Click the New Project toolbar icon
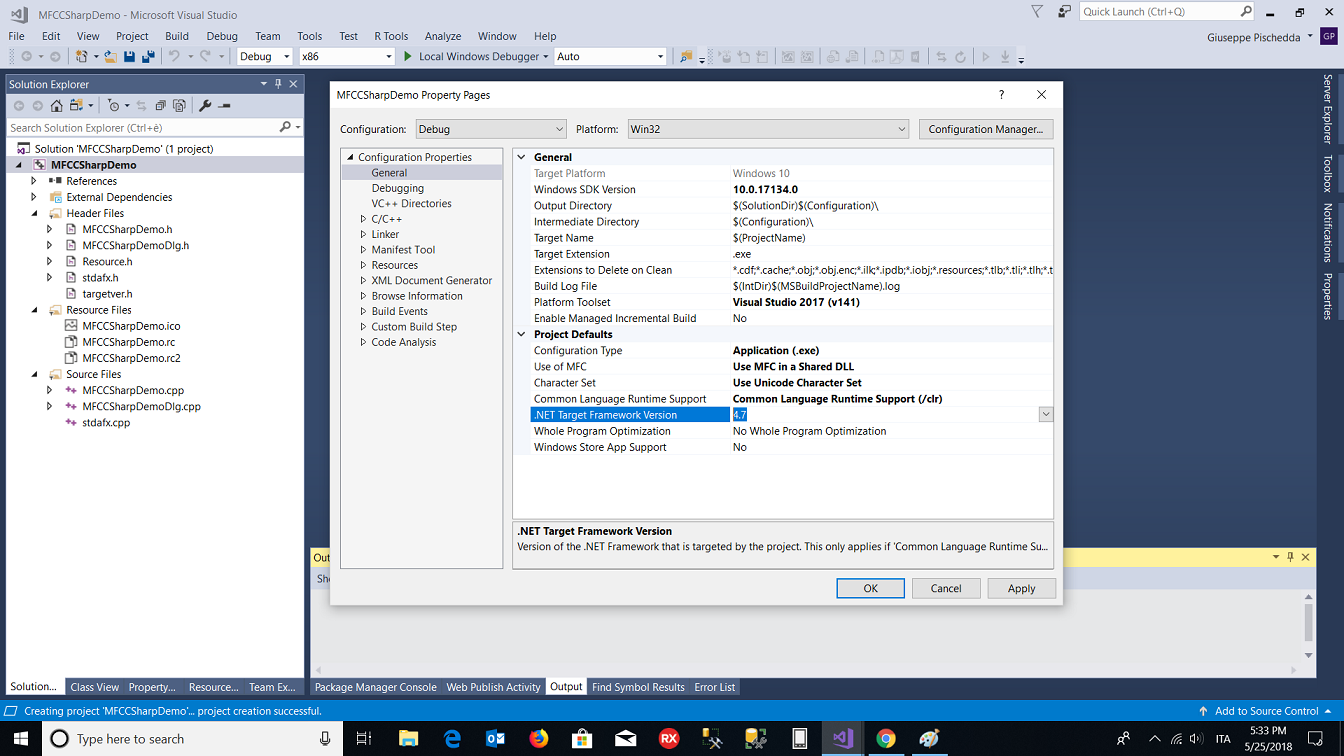 pos(81,57)
